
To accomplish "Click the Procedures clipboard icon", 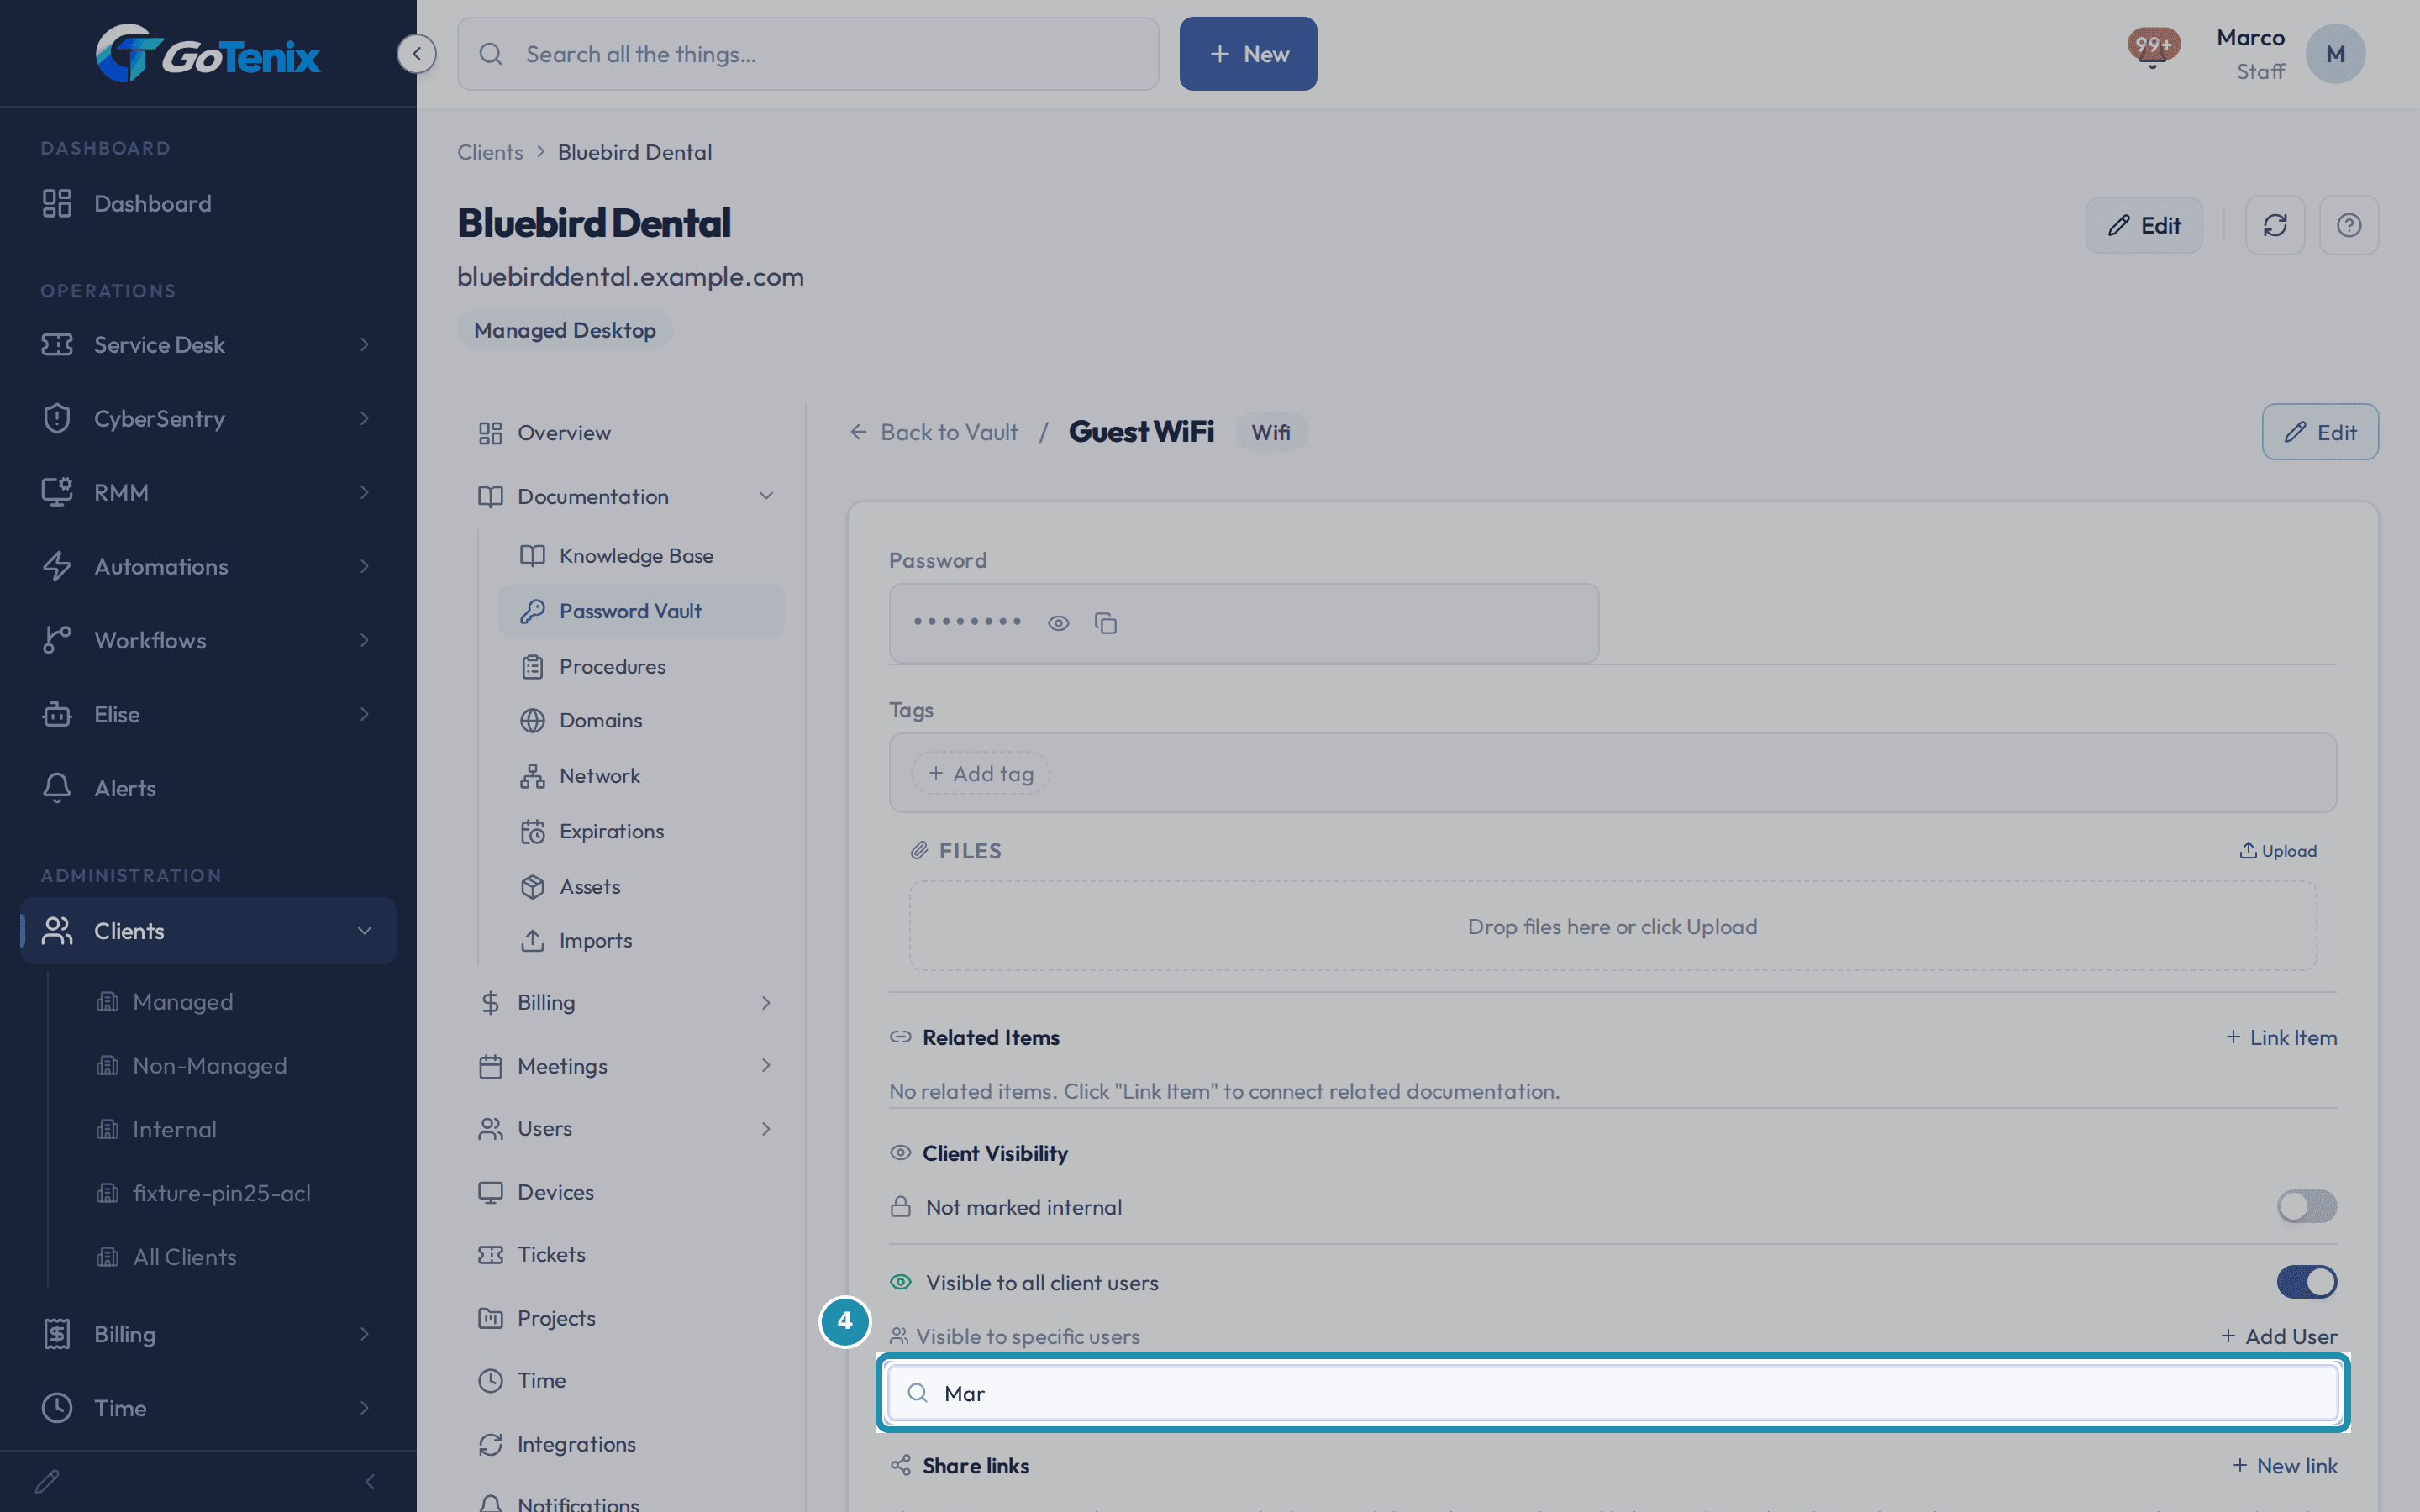I will point(532,666).
